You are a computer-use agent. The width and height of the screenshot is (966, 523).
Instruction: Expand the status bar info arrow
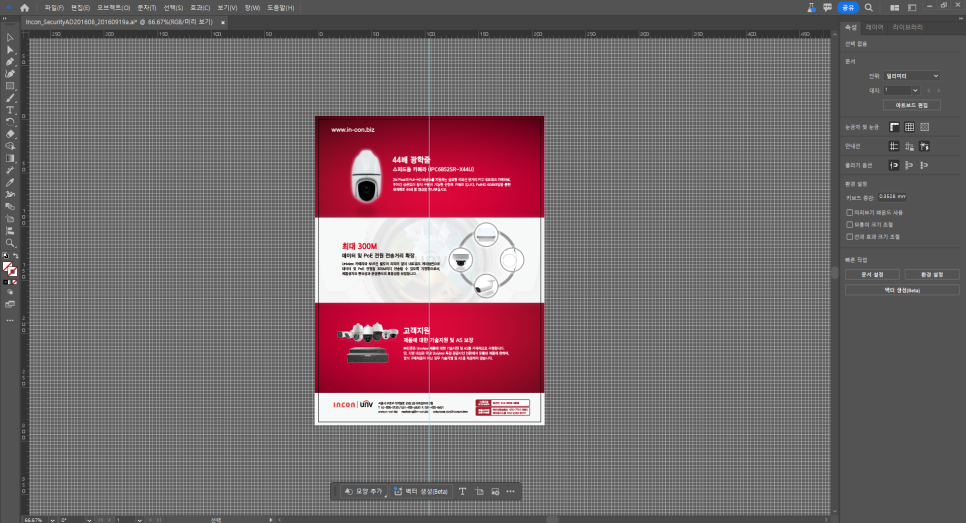click(270, 520)
